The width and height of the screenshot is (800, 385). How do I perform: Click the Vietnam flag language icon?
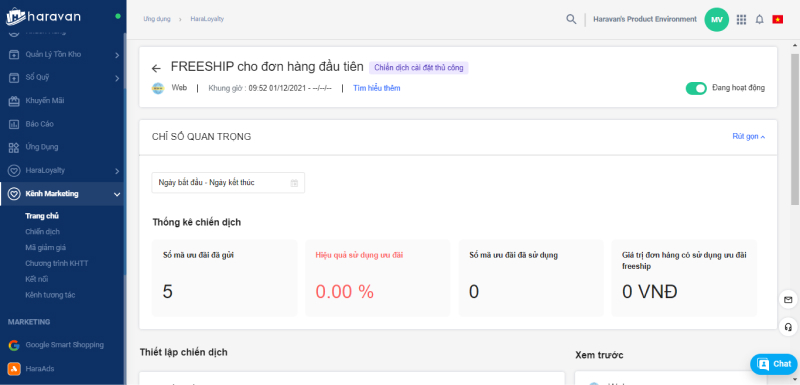[x=778, y=19]
